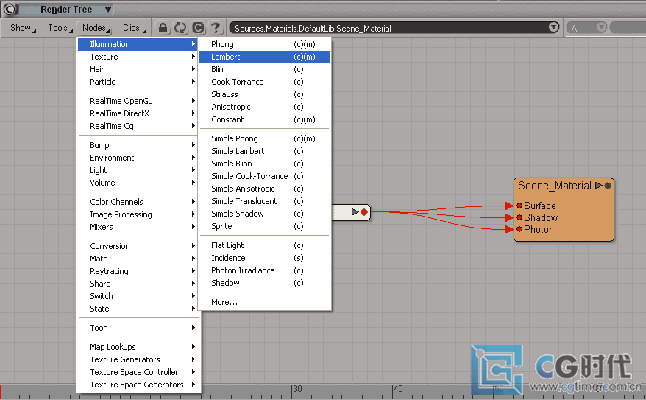The height and width of the screenshot is (400, 646).
Task: Expand the Texture Generators submenu
Action: click(x=138, y=360)
